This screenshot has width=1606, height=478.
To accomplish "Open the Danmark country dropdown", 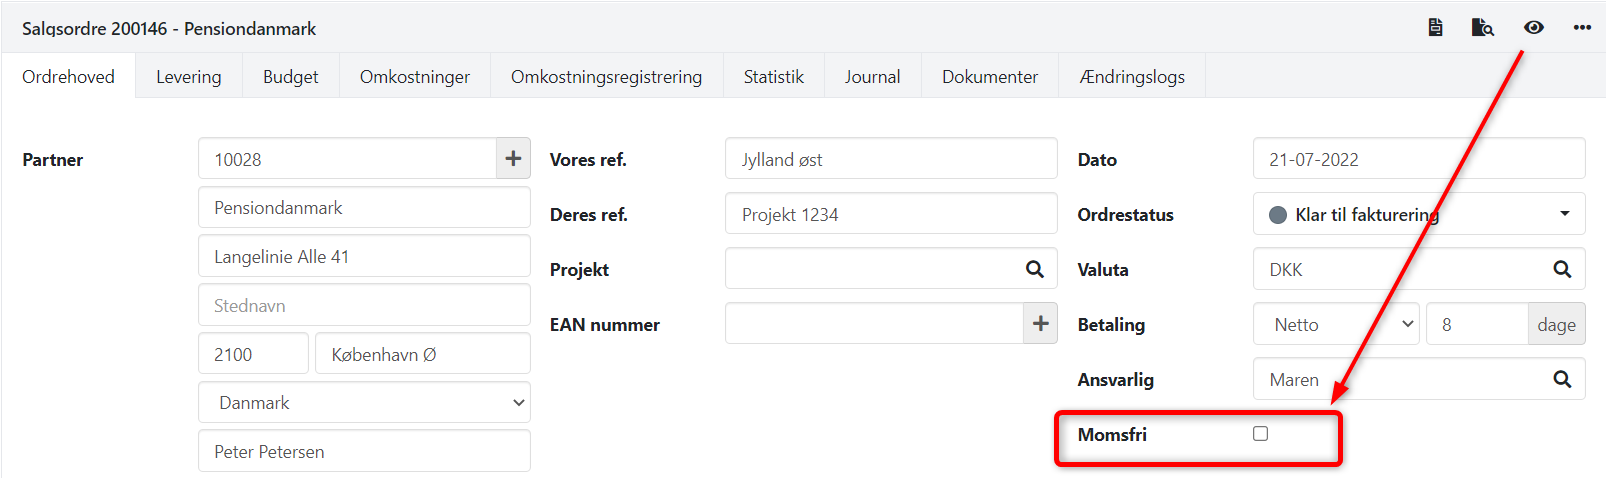I will pos(364,403).
